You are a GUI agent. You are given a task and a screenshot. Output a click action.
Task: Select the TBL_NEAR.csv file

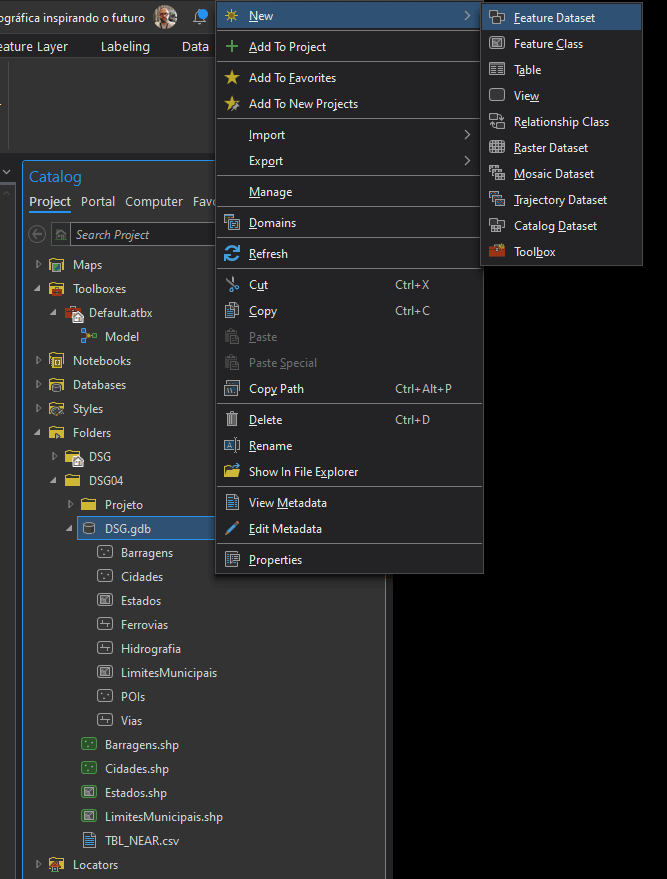(x=141, y=841)
